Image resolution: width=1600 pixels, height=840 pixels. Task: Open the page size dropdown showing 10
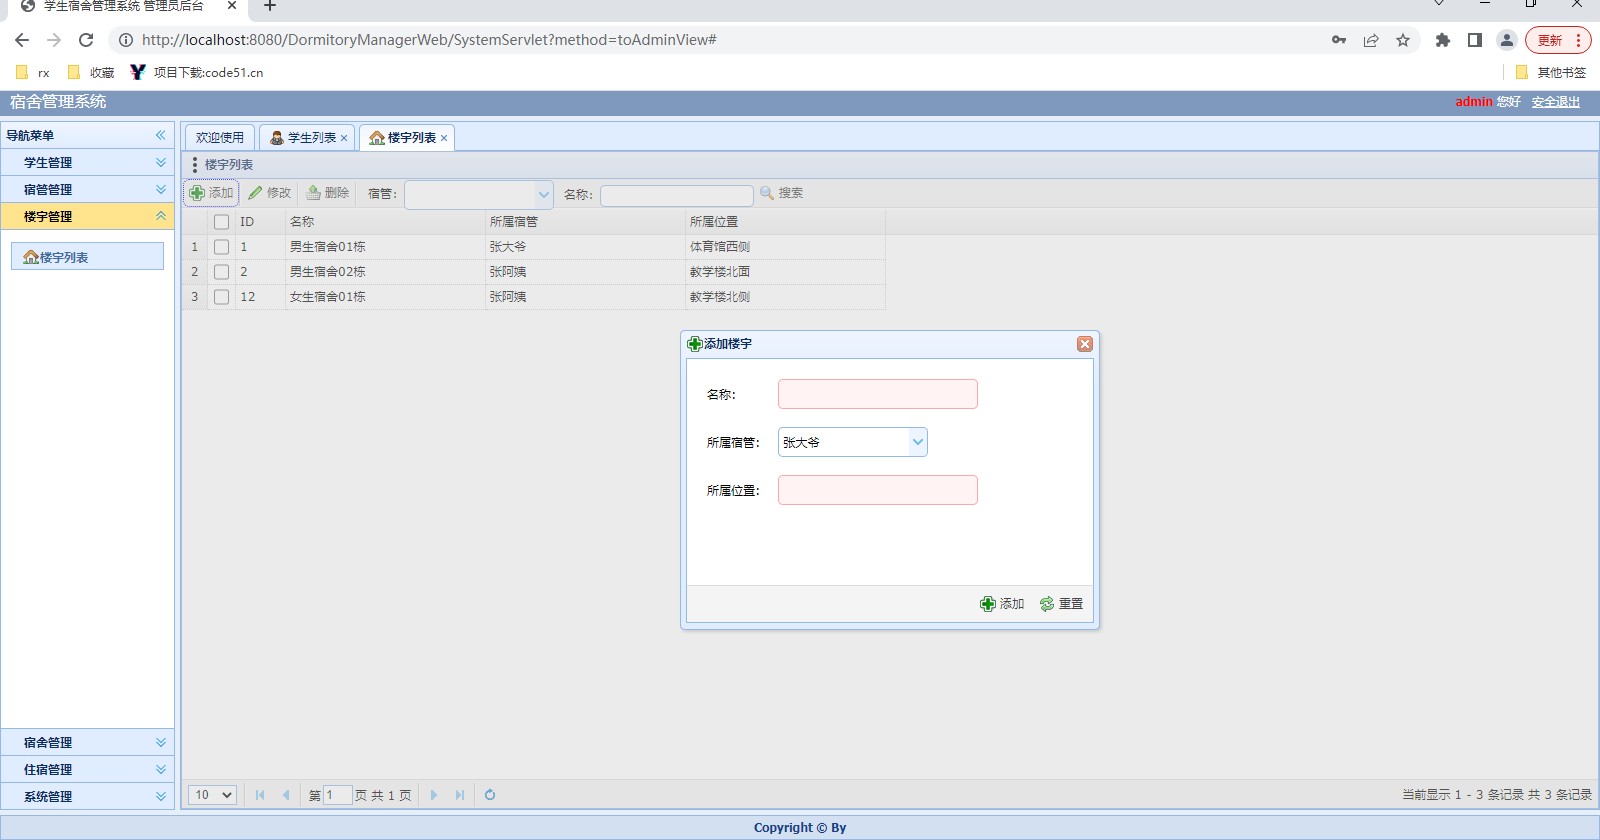tap(212, 795)
